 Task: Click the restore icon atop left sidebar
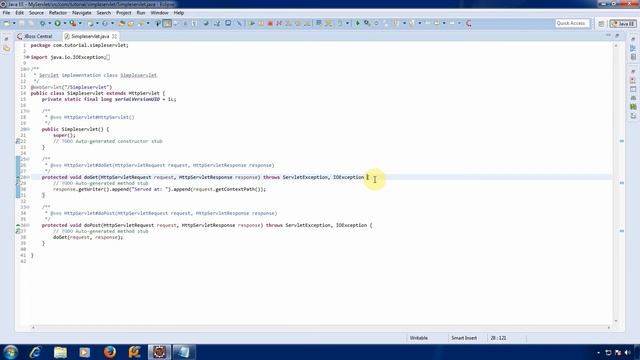[x=6, y=39]
